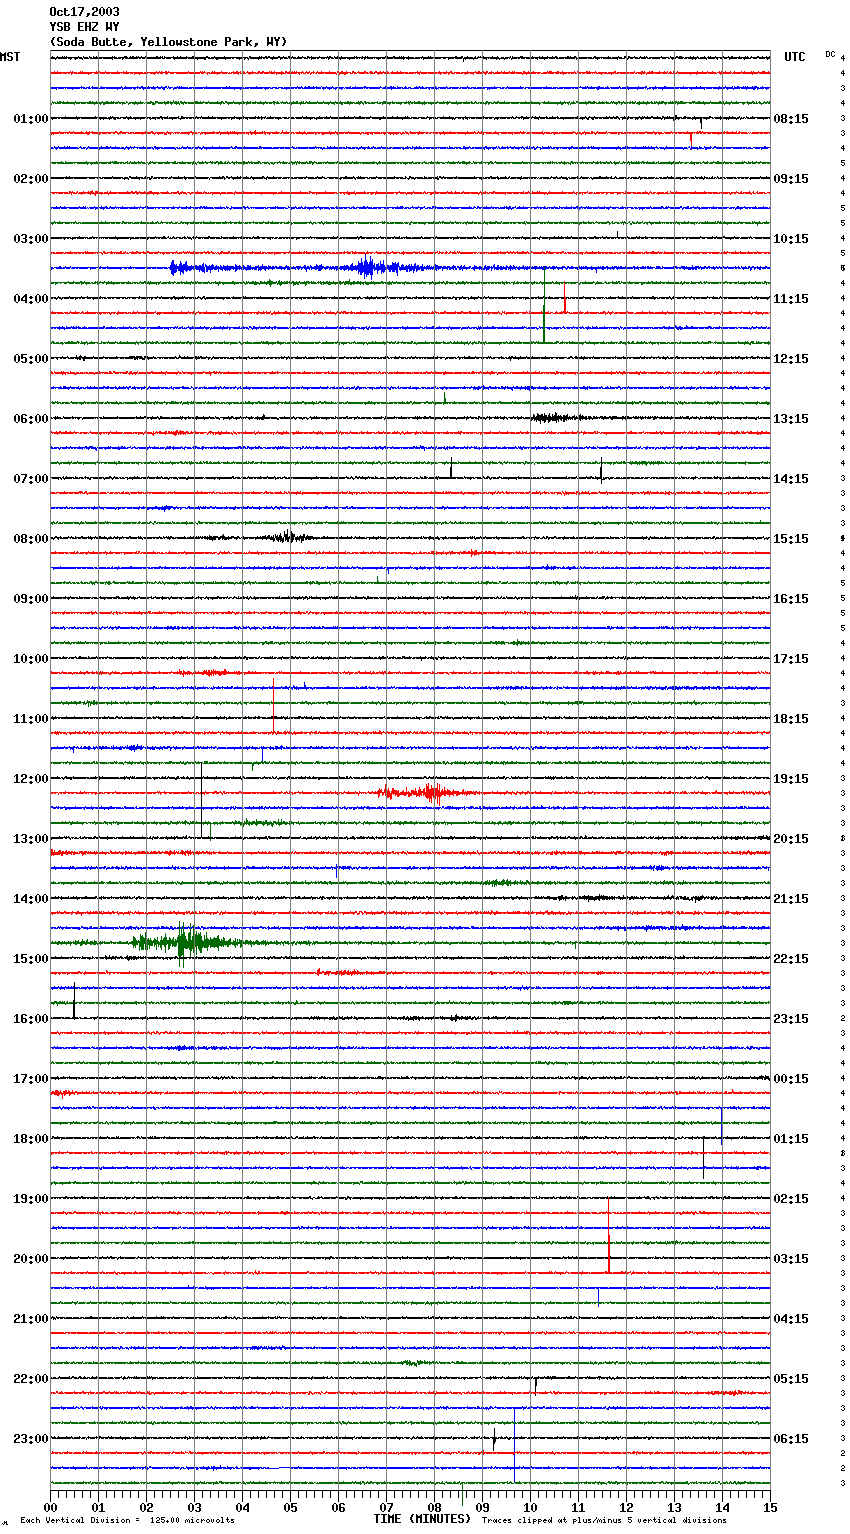This screenshot has height=1534, width=850.
Task: Click the '03:00' MST time label
Action: [31, 239]
